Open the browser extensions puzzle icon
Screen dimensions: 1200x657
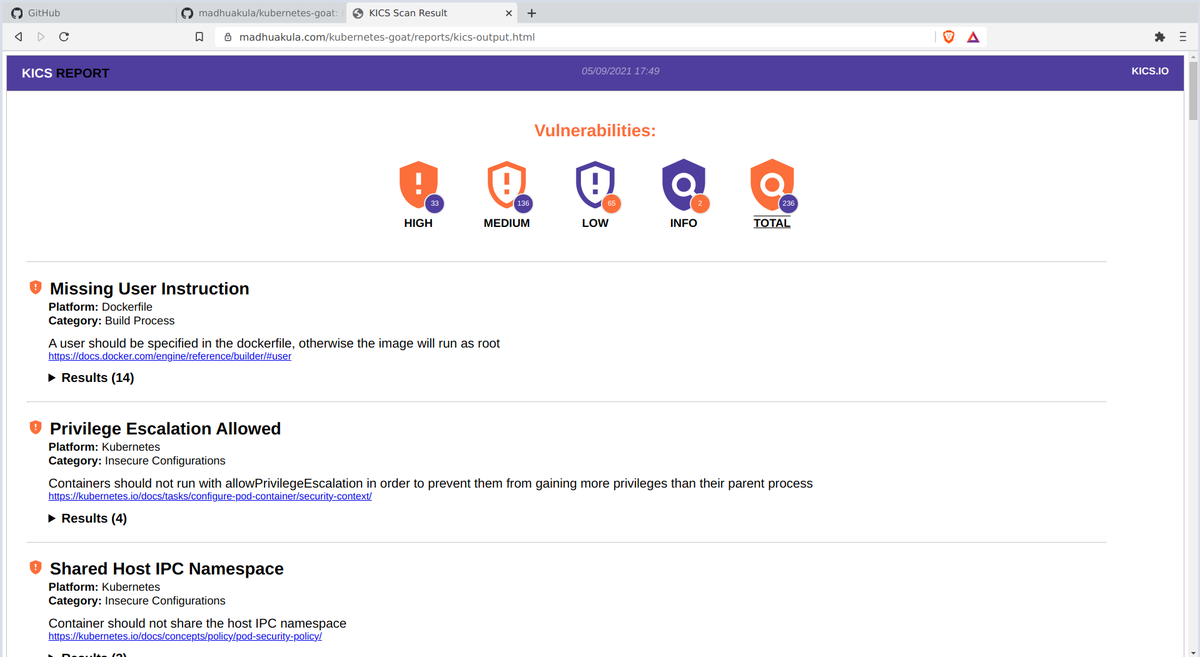point(1159,37)
